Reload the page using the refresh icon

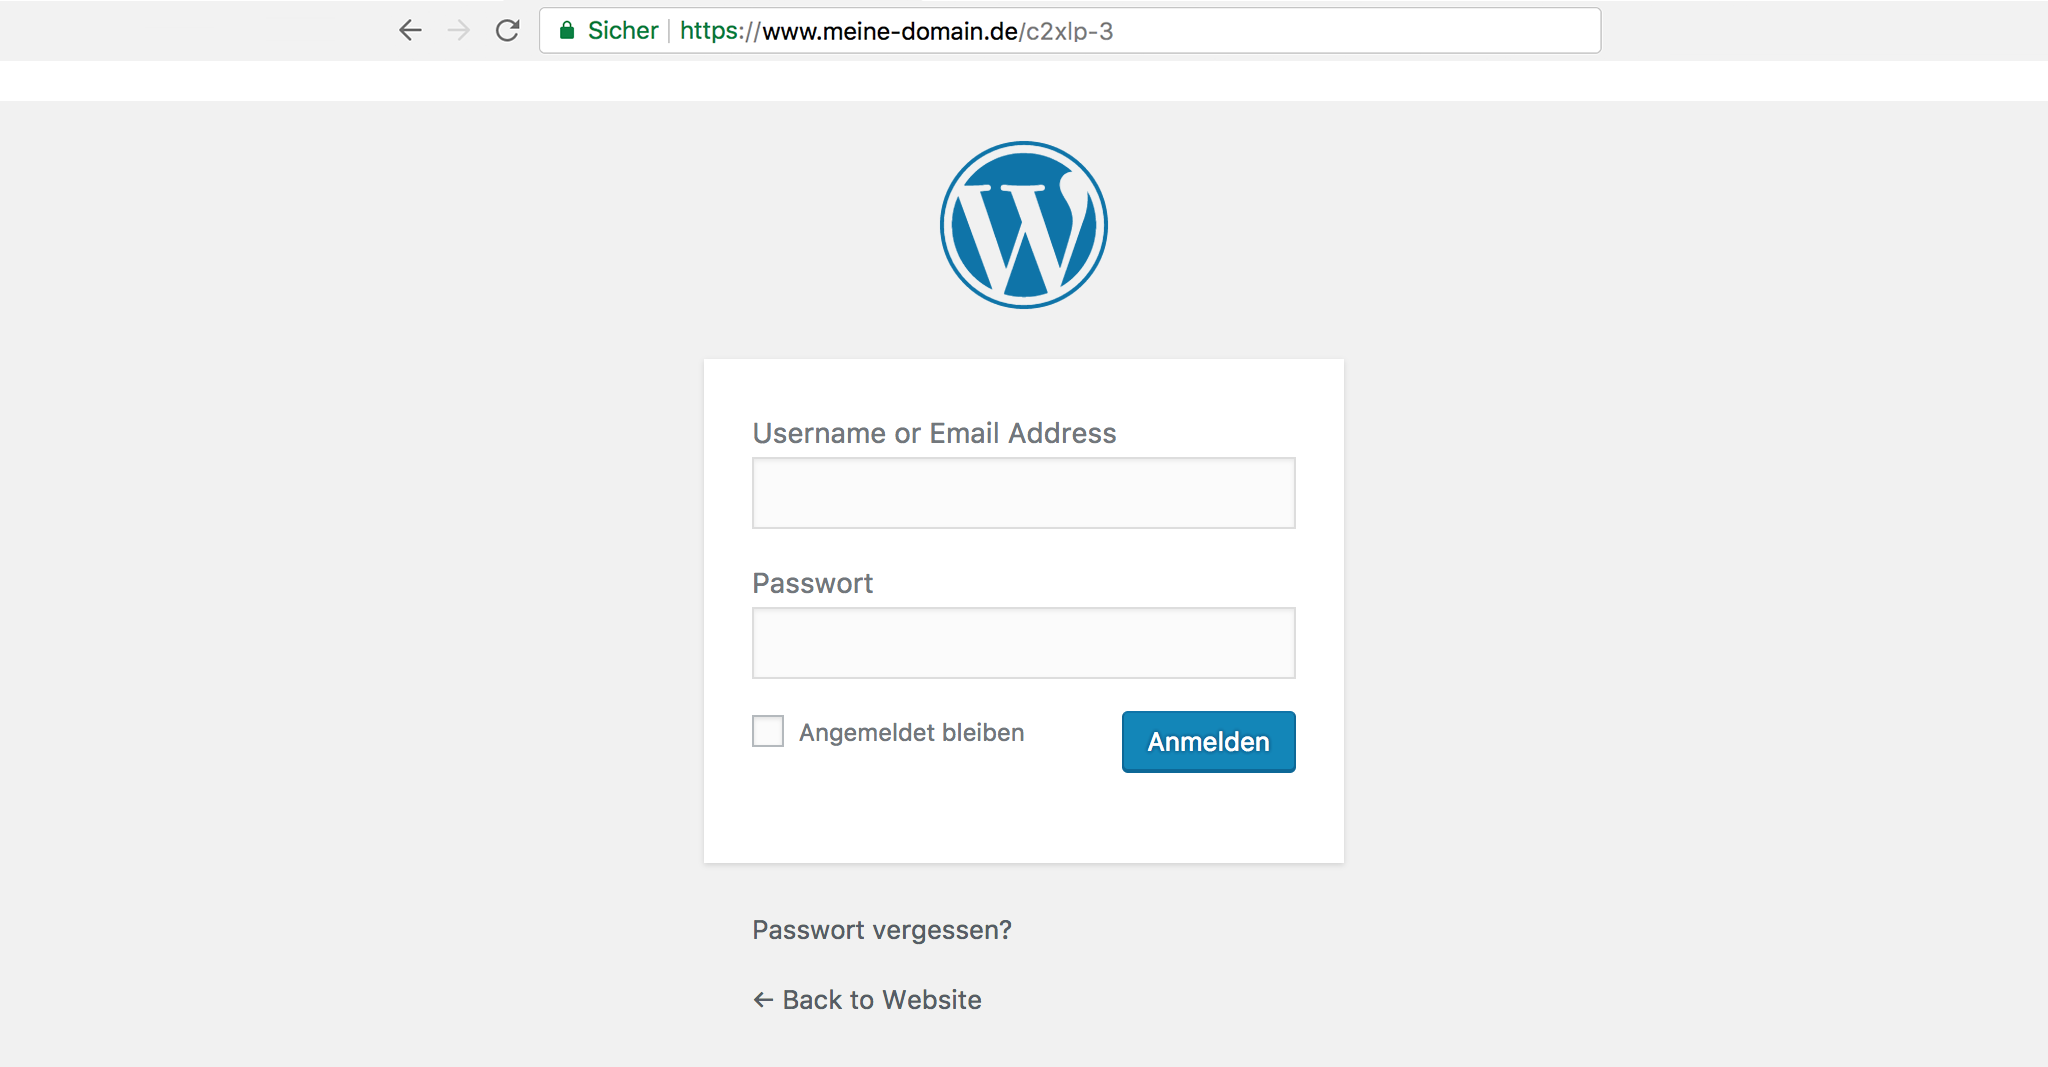(507, 30)
